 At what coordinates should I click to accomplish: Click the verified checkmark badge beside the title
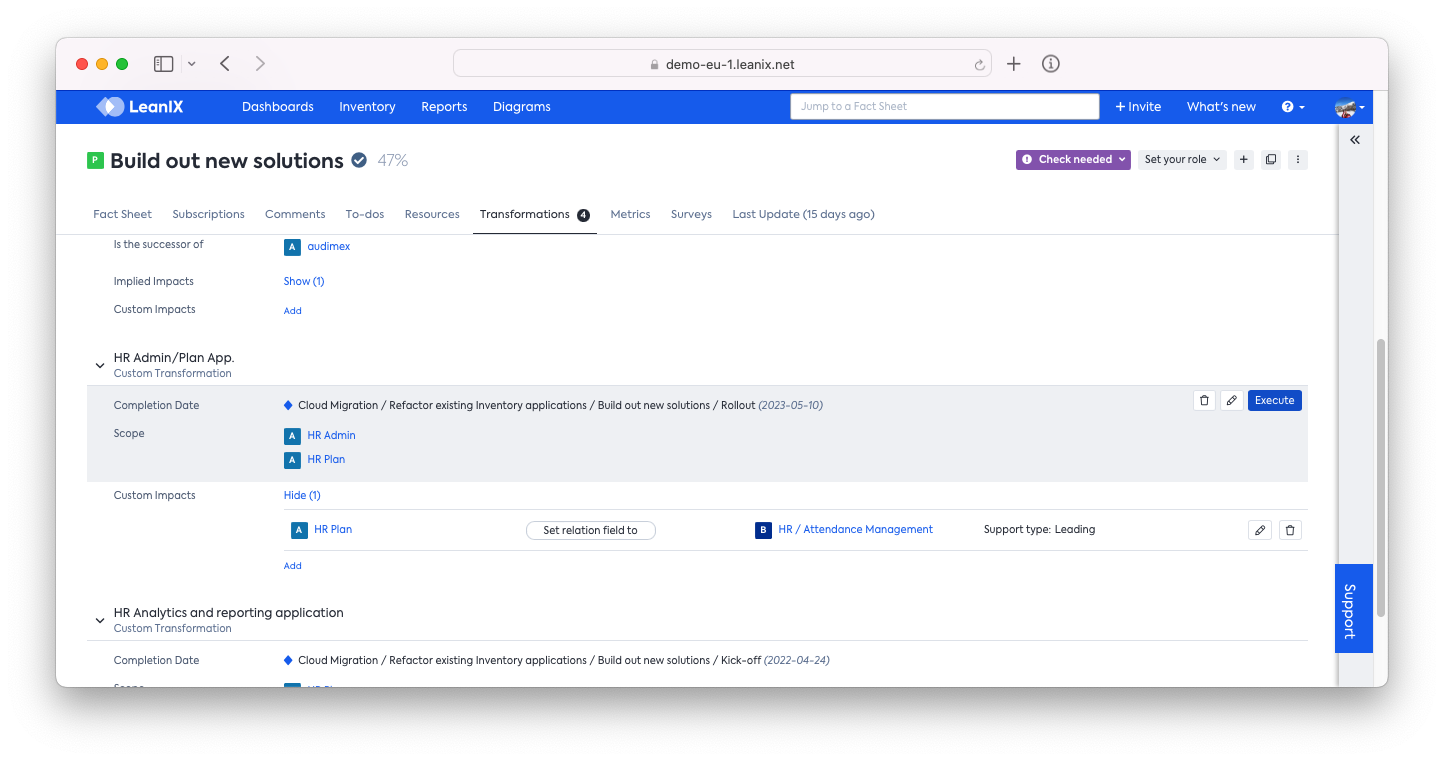[x=359, y=160]
